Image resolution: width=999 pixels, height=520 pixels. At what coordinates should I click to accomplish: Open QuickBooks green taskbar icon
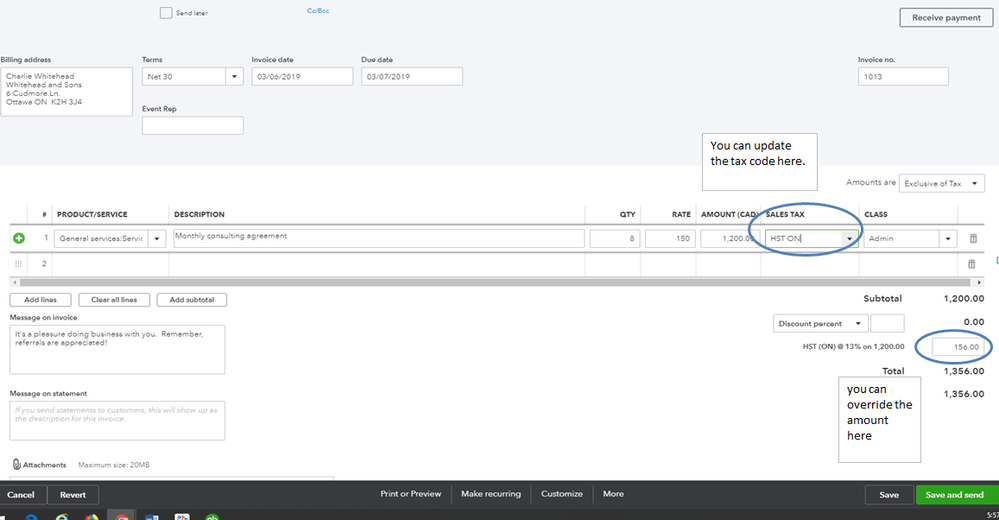(x=212, y=516)
